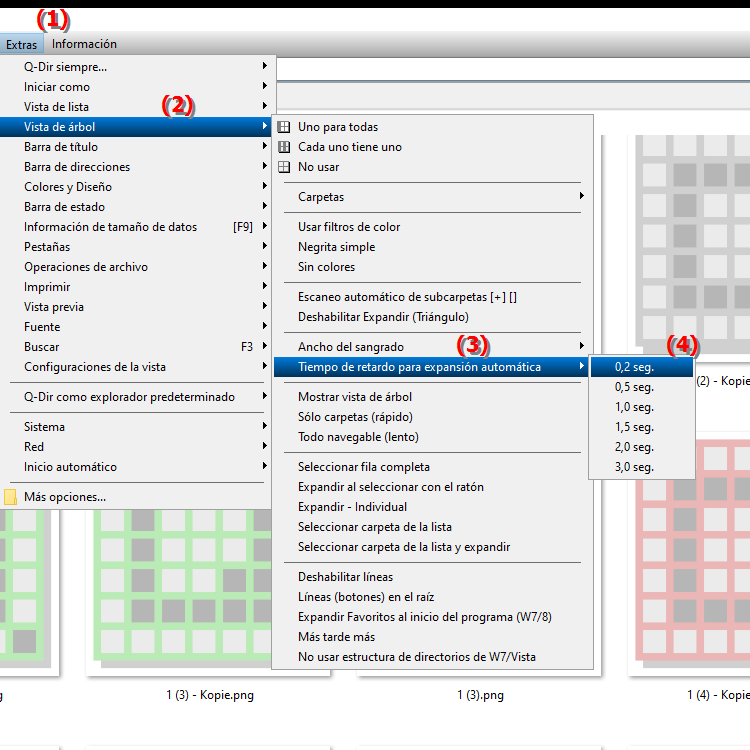Toggle 'Seleccionar carpeta de la lista y expandir'

(432, 547)
